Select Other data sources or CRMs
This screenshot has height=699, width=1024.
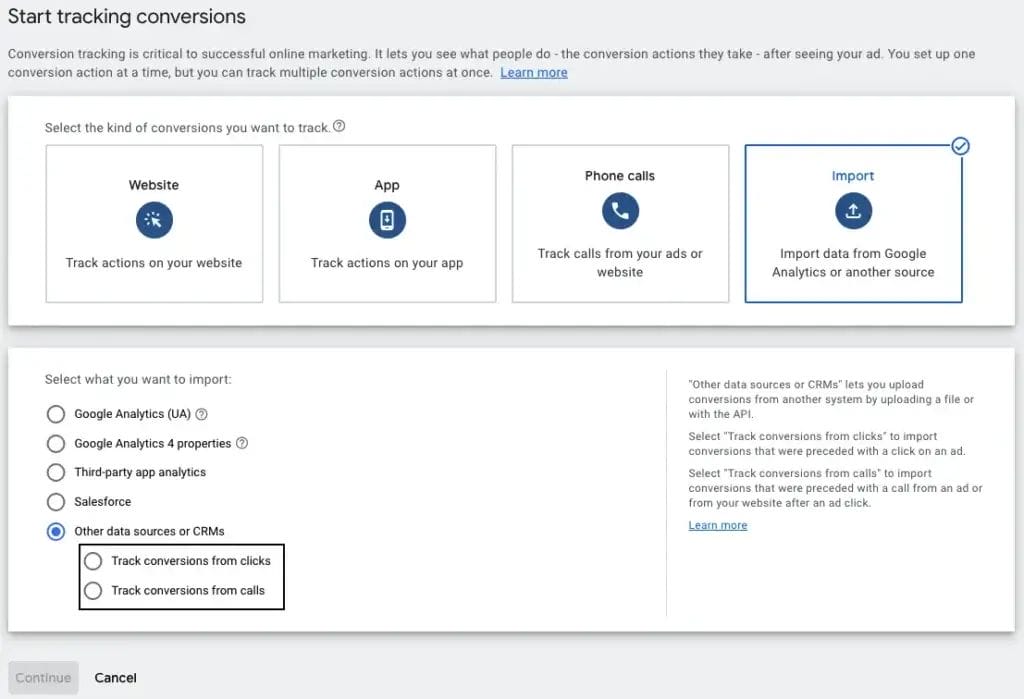[x=56, y=531]
